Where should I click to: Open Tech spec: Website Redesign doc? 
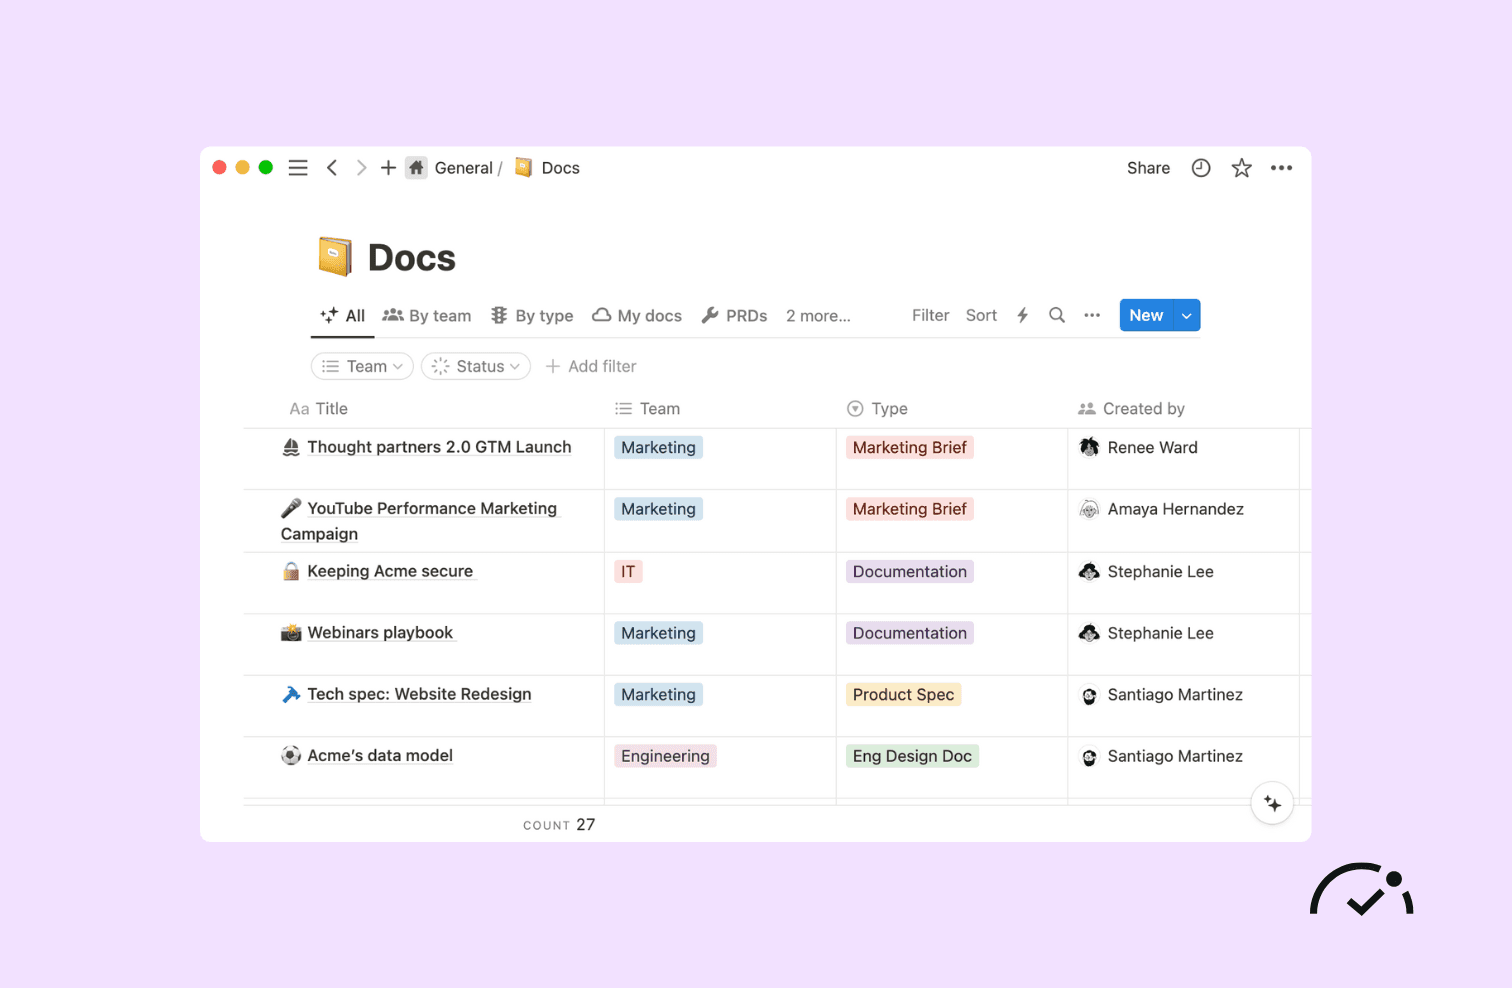pyautogui.click(x=419, y=694)
